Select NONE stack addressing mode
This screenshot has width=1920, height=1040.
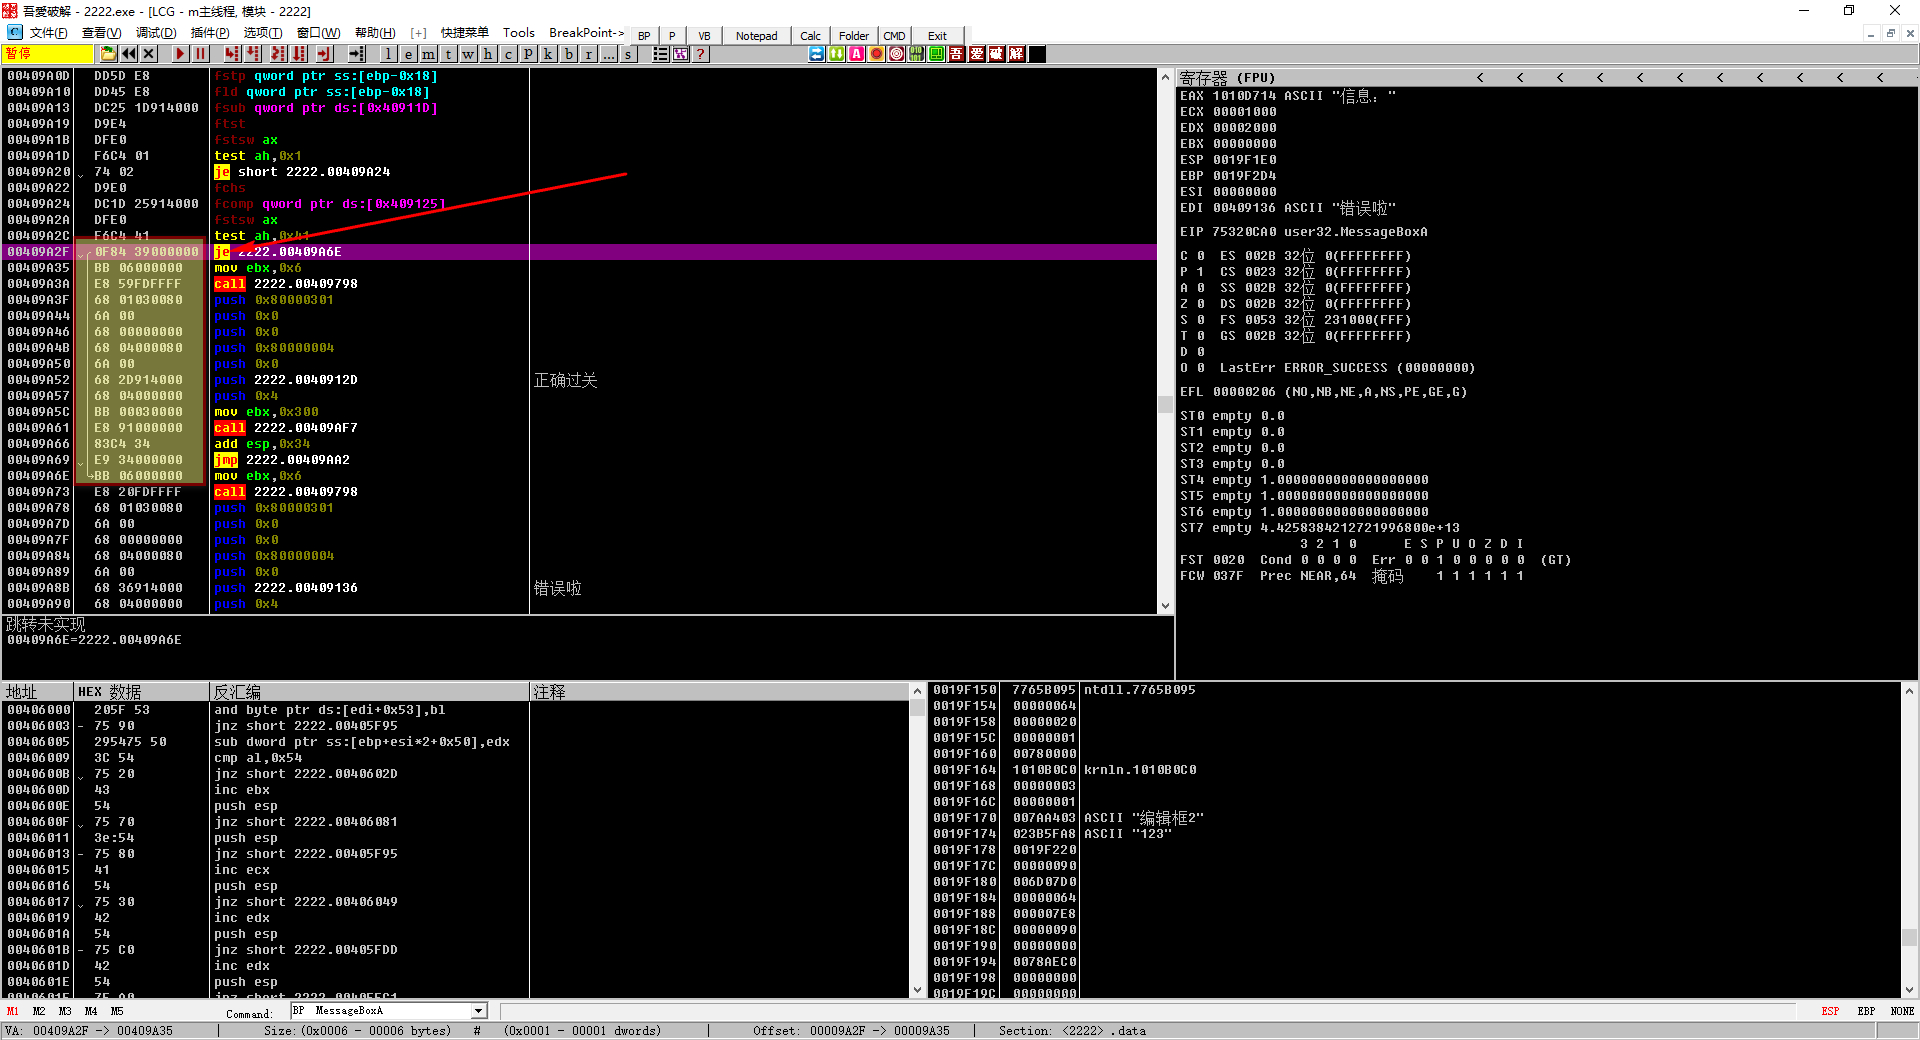1902,1011
